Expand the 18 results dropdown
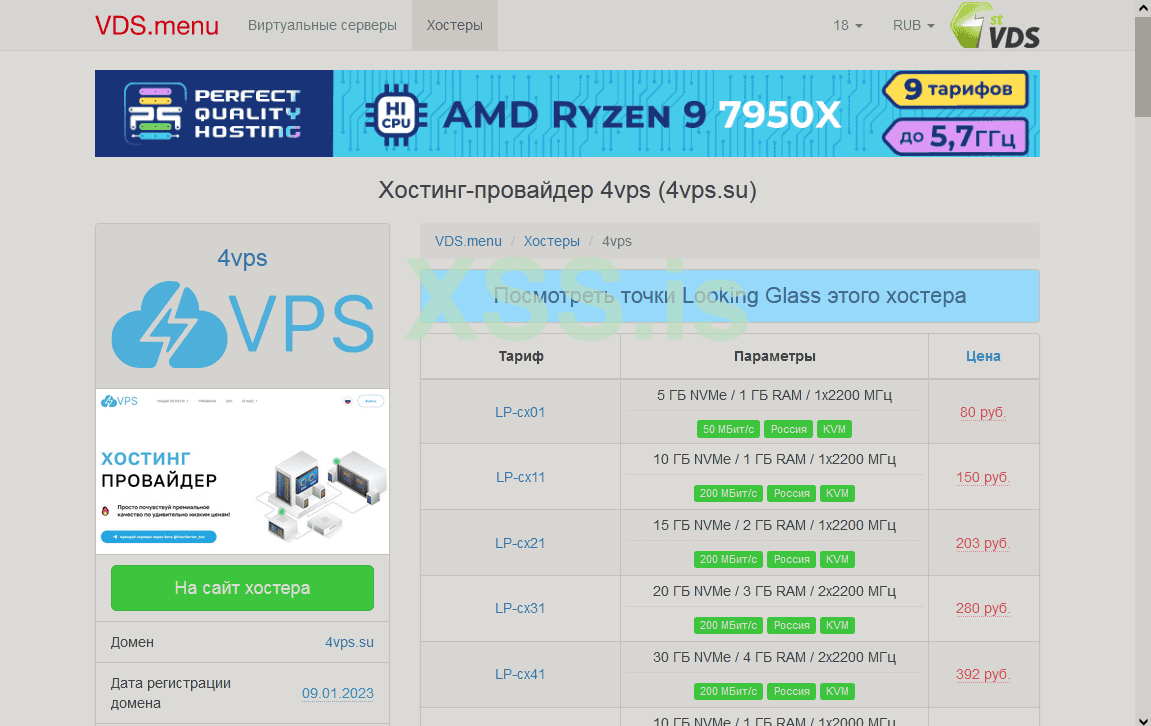 point(847,25)
